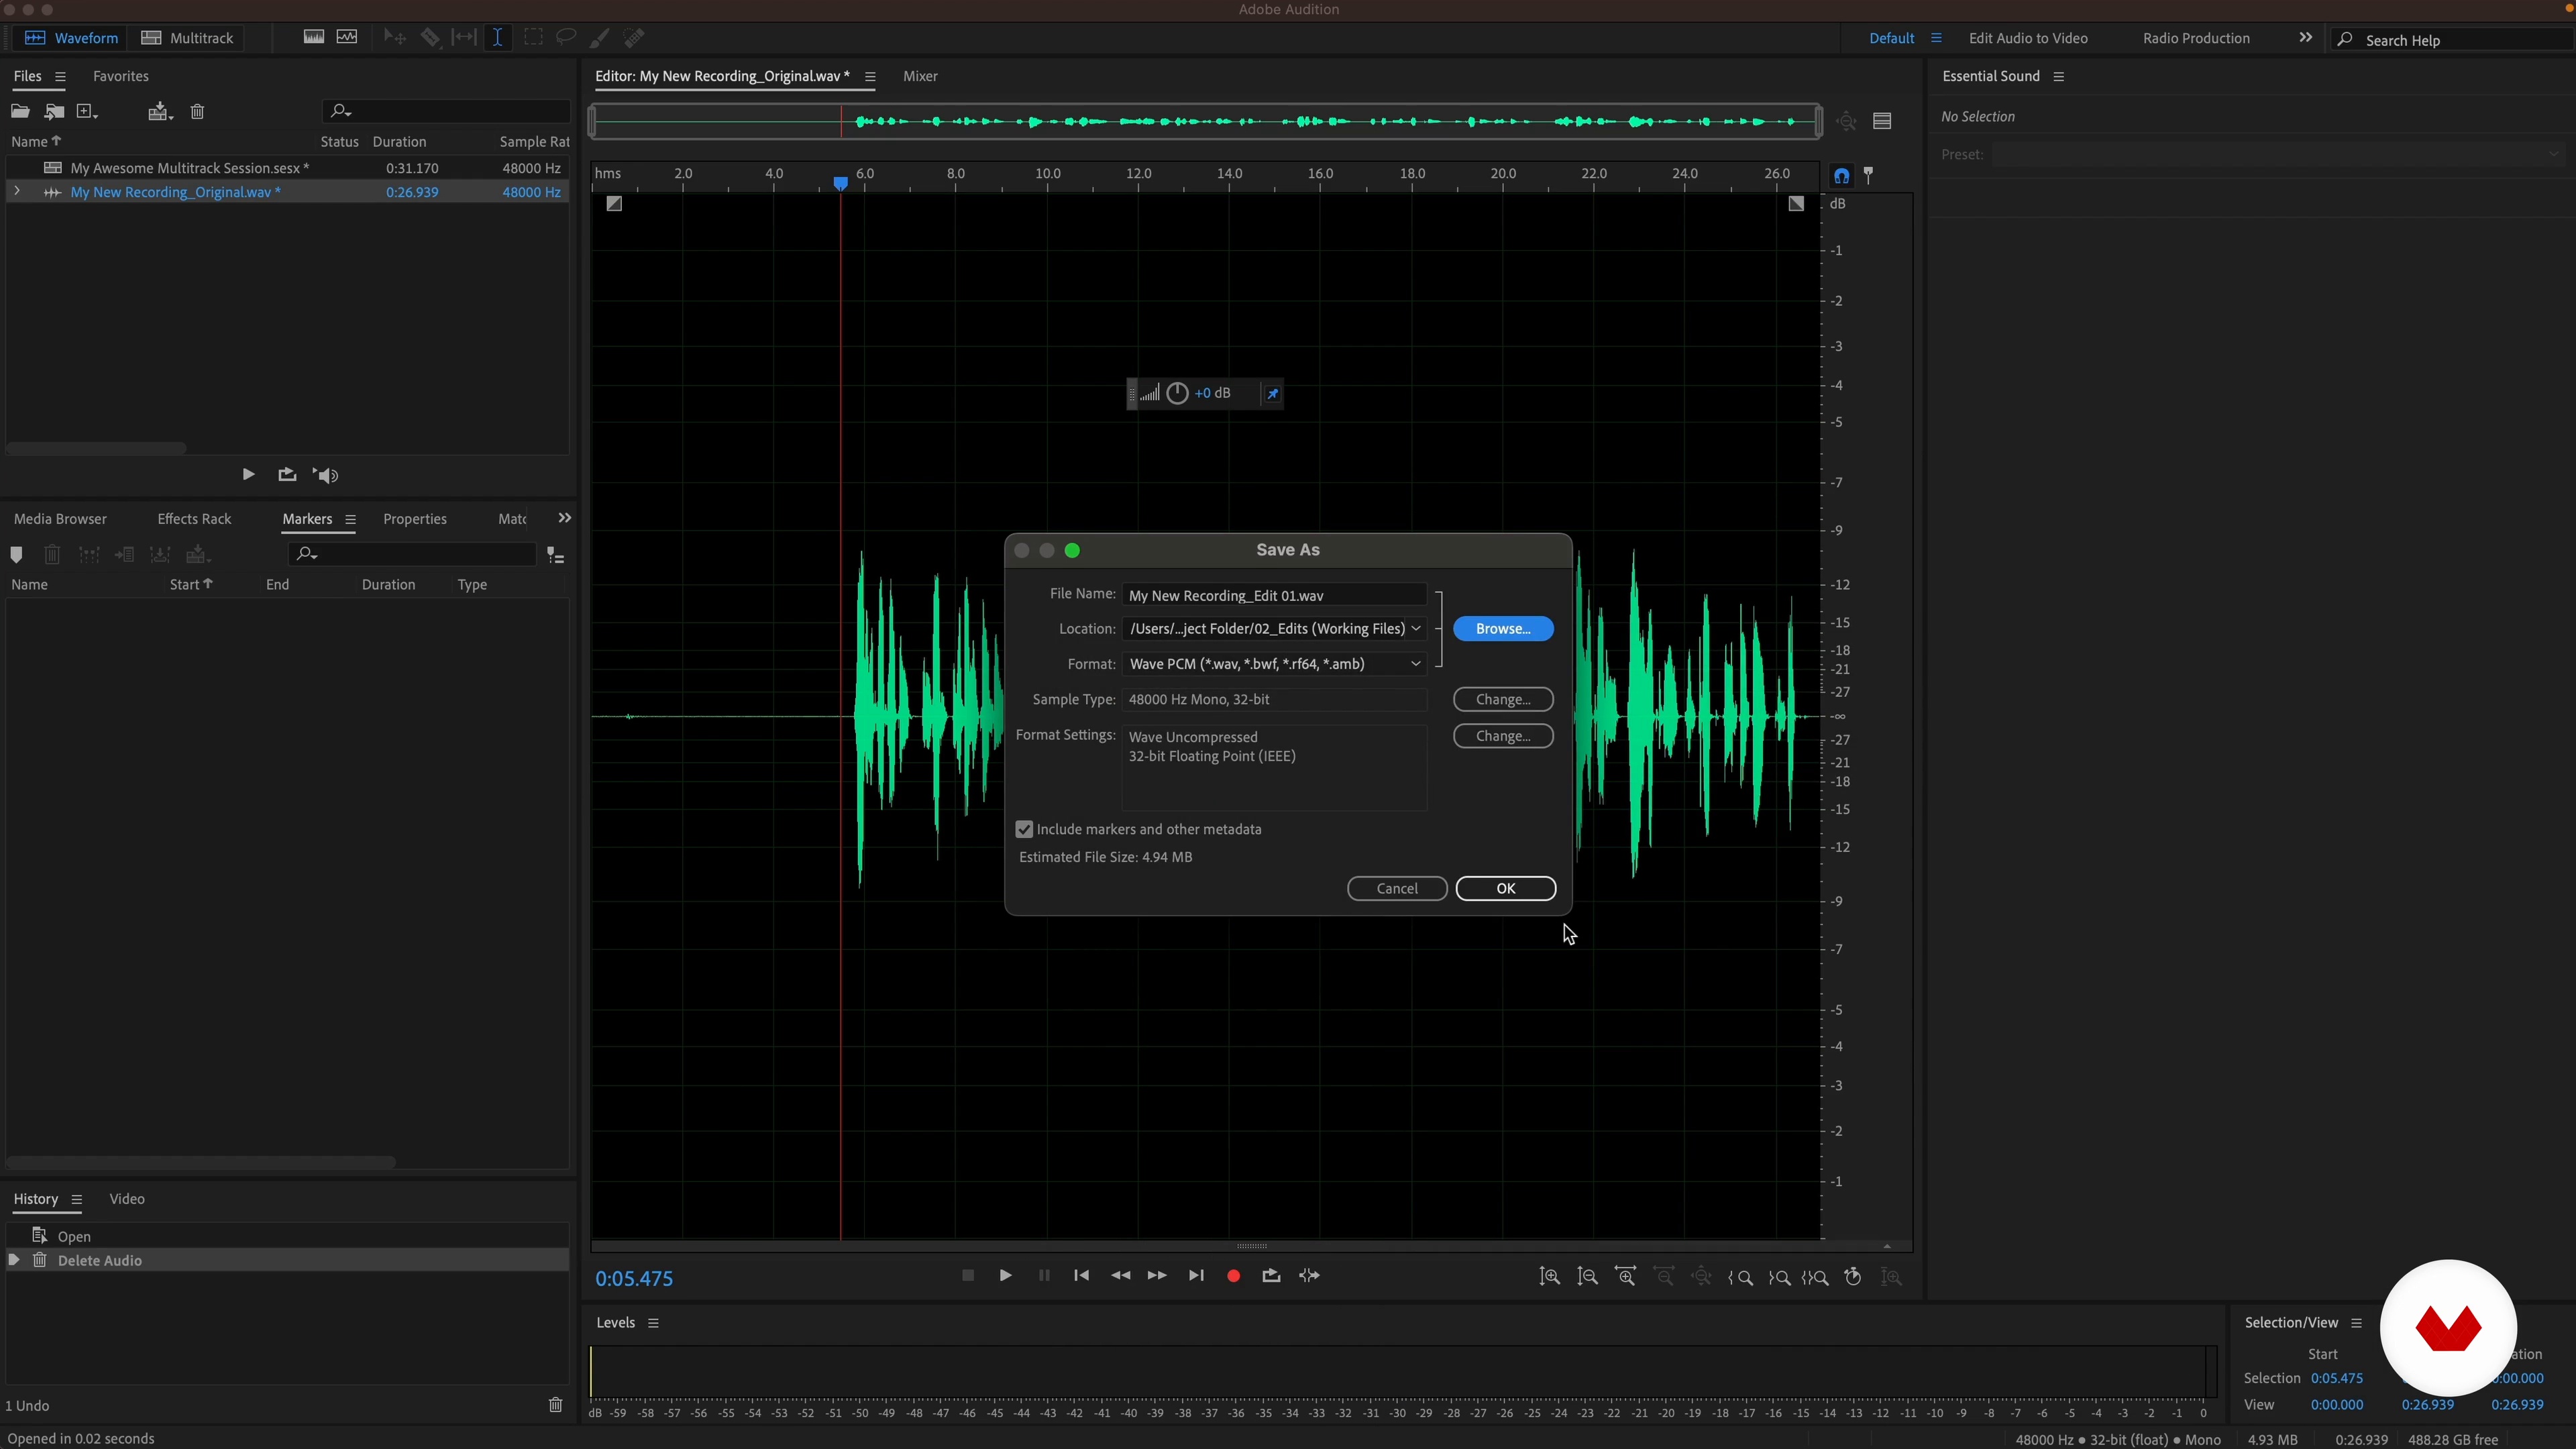Toggle snapping magnet icon
This screenshot has height=1449, width=2576.
point(1842,176)
